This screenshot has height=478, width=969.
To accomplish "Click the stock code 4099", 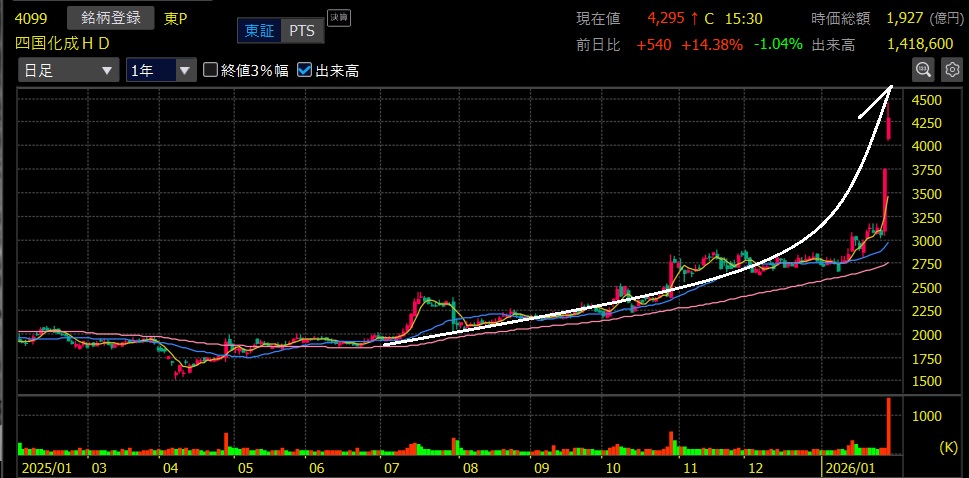I will point(31,18).
